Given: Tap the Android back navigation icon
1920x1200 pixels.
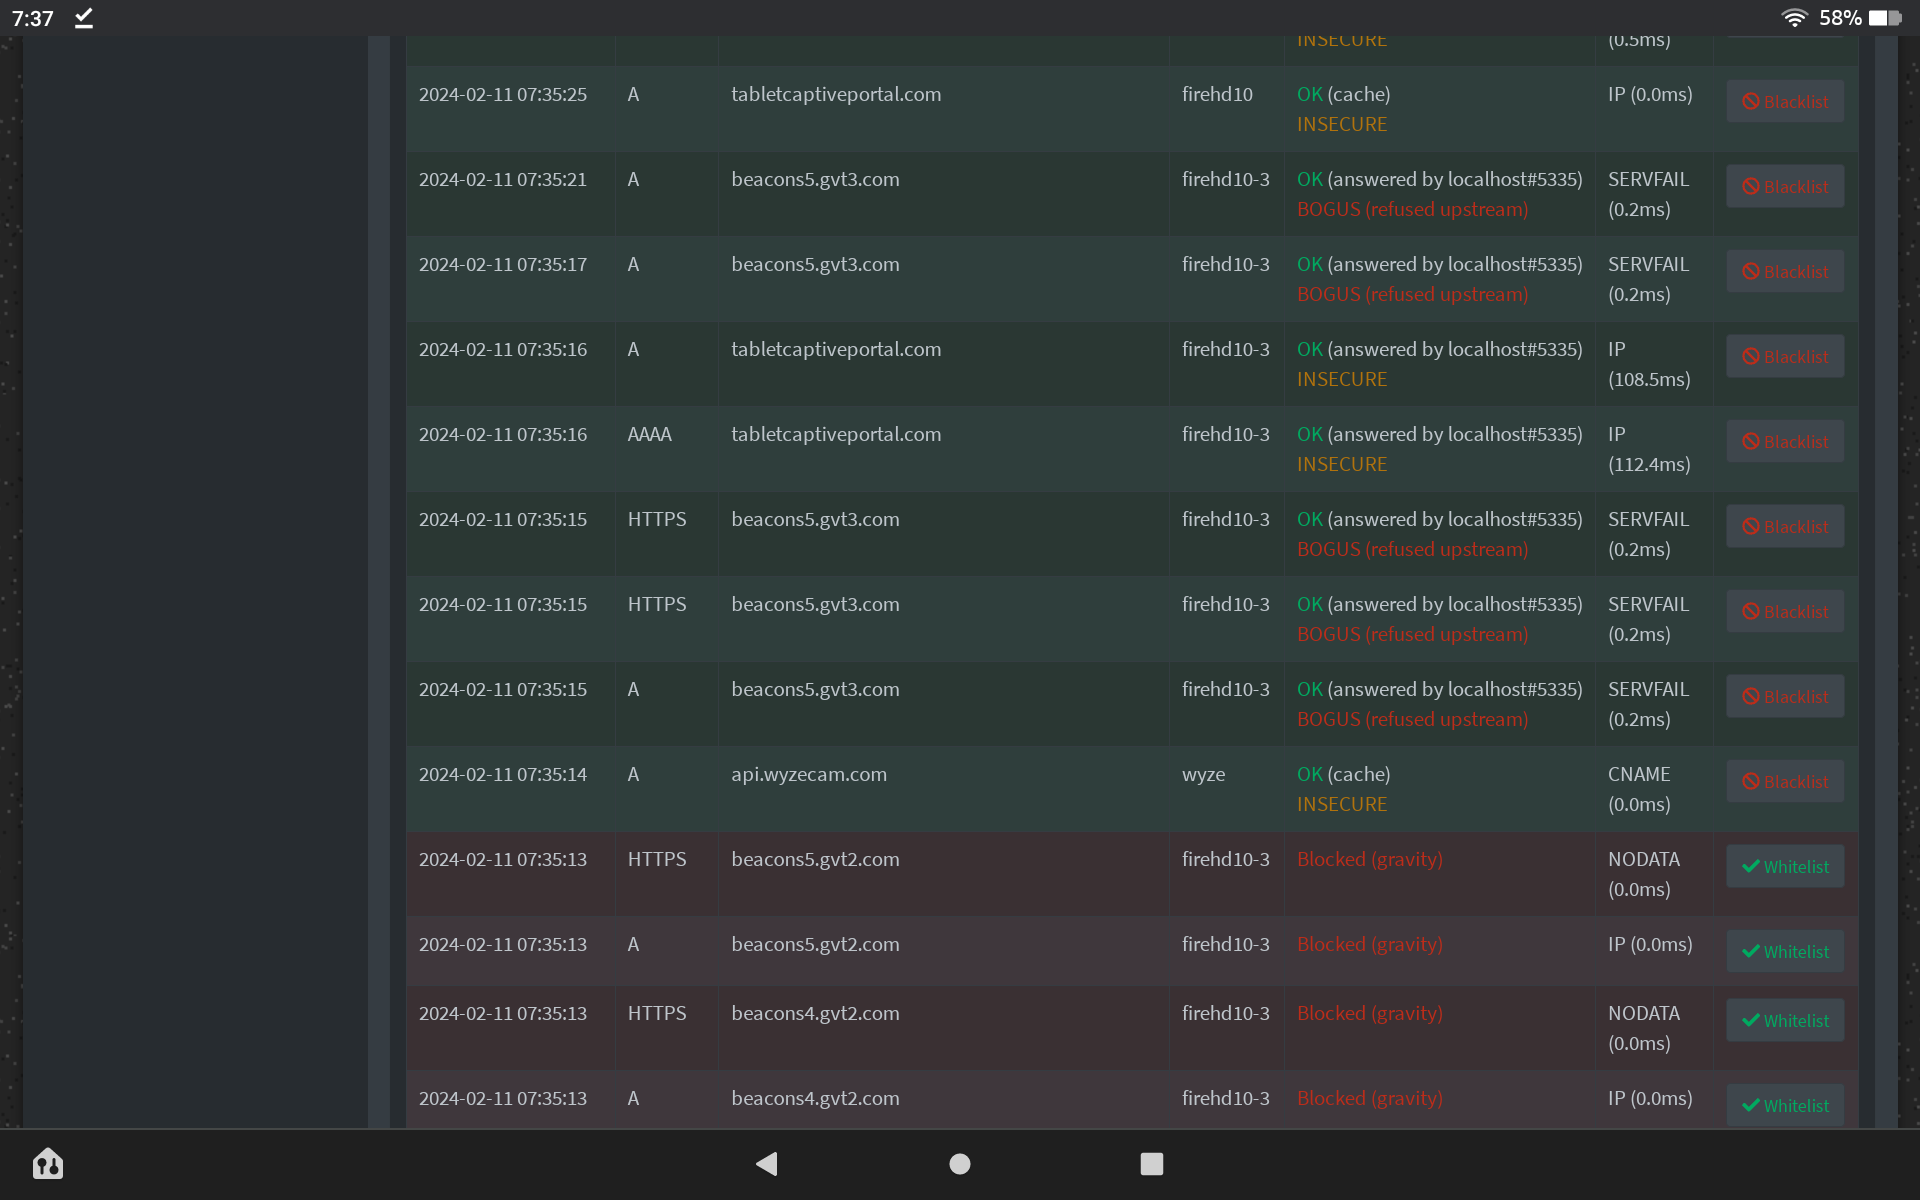Looking at the screenshot, I should point(766,1164).
